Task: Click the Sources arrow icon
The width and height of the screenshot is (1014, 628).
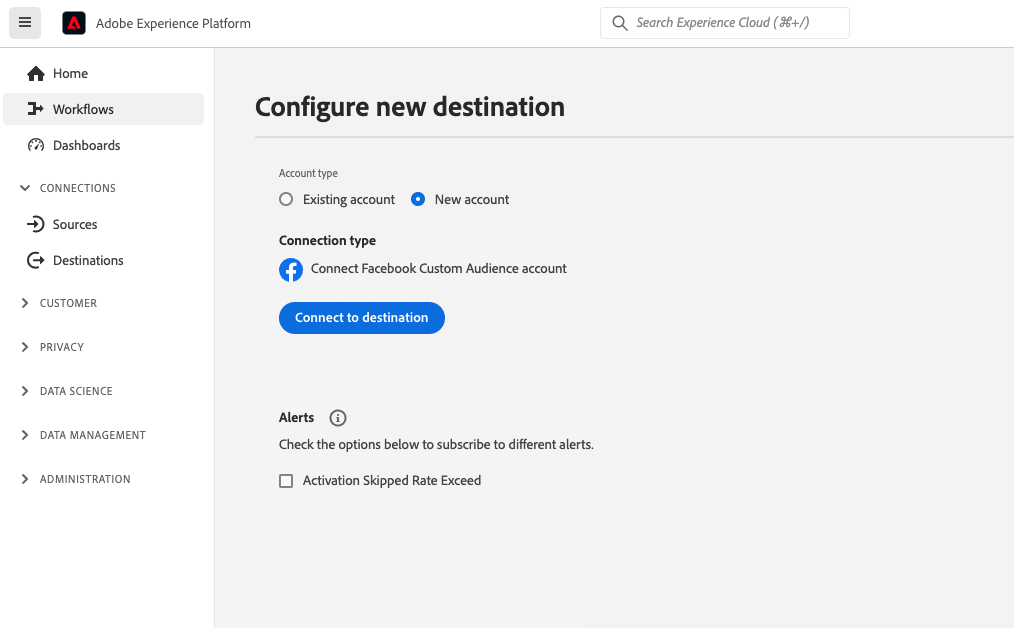Action: pos(36,225)
